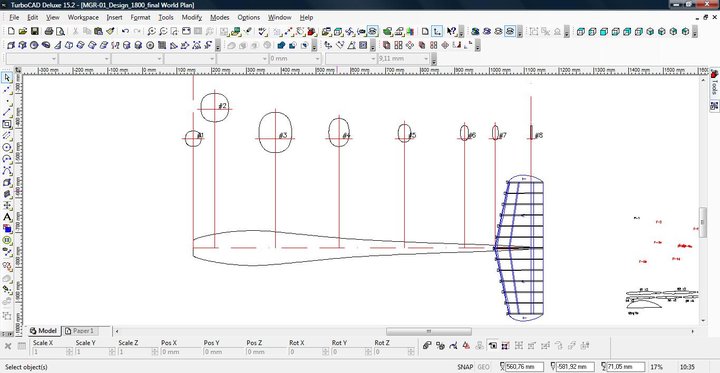Click the horizontal scrollbar thumb
Image resolution: width=720 pixels, height=373 pixels.
429,331
